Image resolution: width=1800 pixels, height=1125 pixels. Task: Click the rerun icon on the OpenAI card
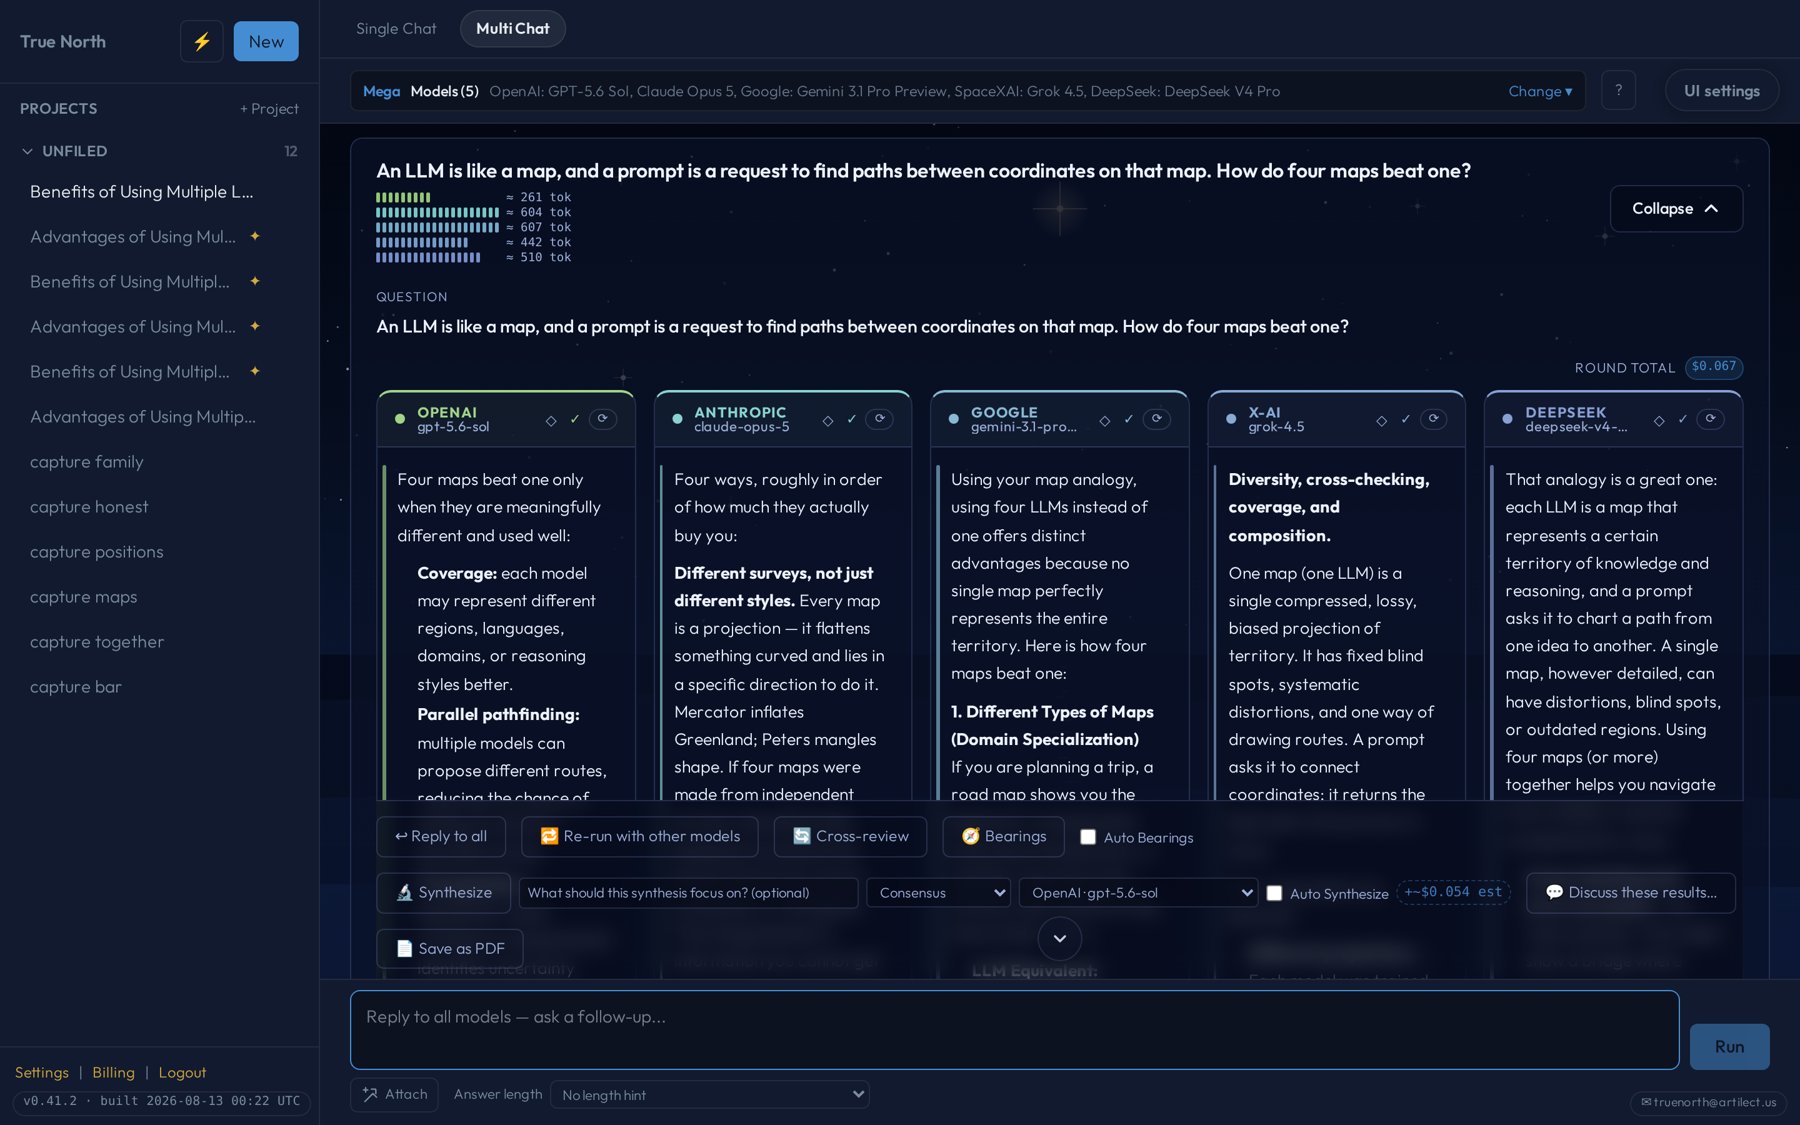click(x=602, y=419)
